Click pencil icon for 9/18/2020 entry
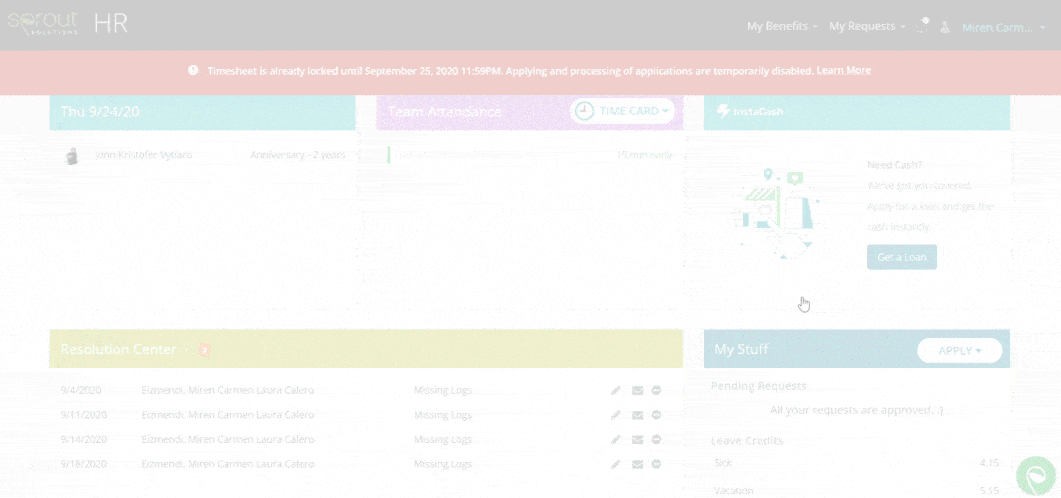 [x=616, y=465]
